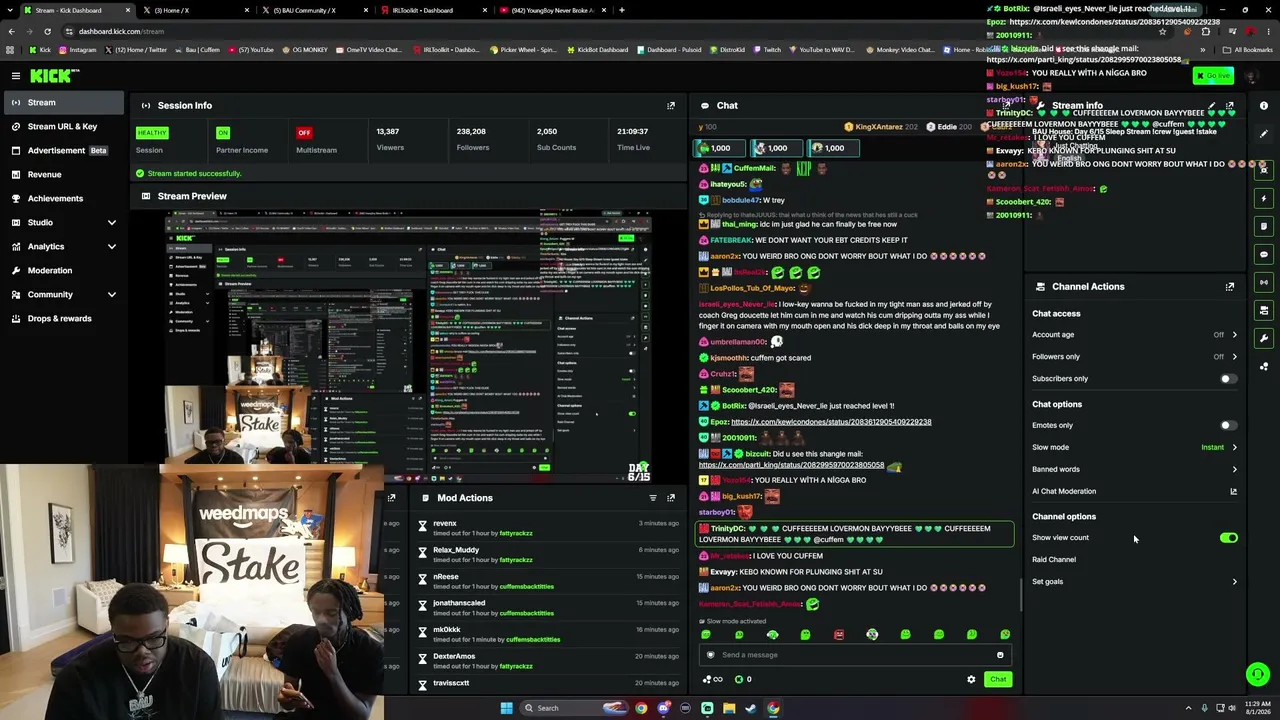Expand the Community sidebar section
This screenshot has height=720, width=1280.
112,294
